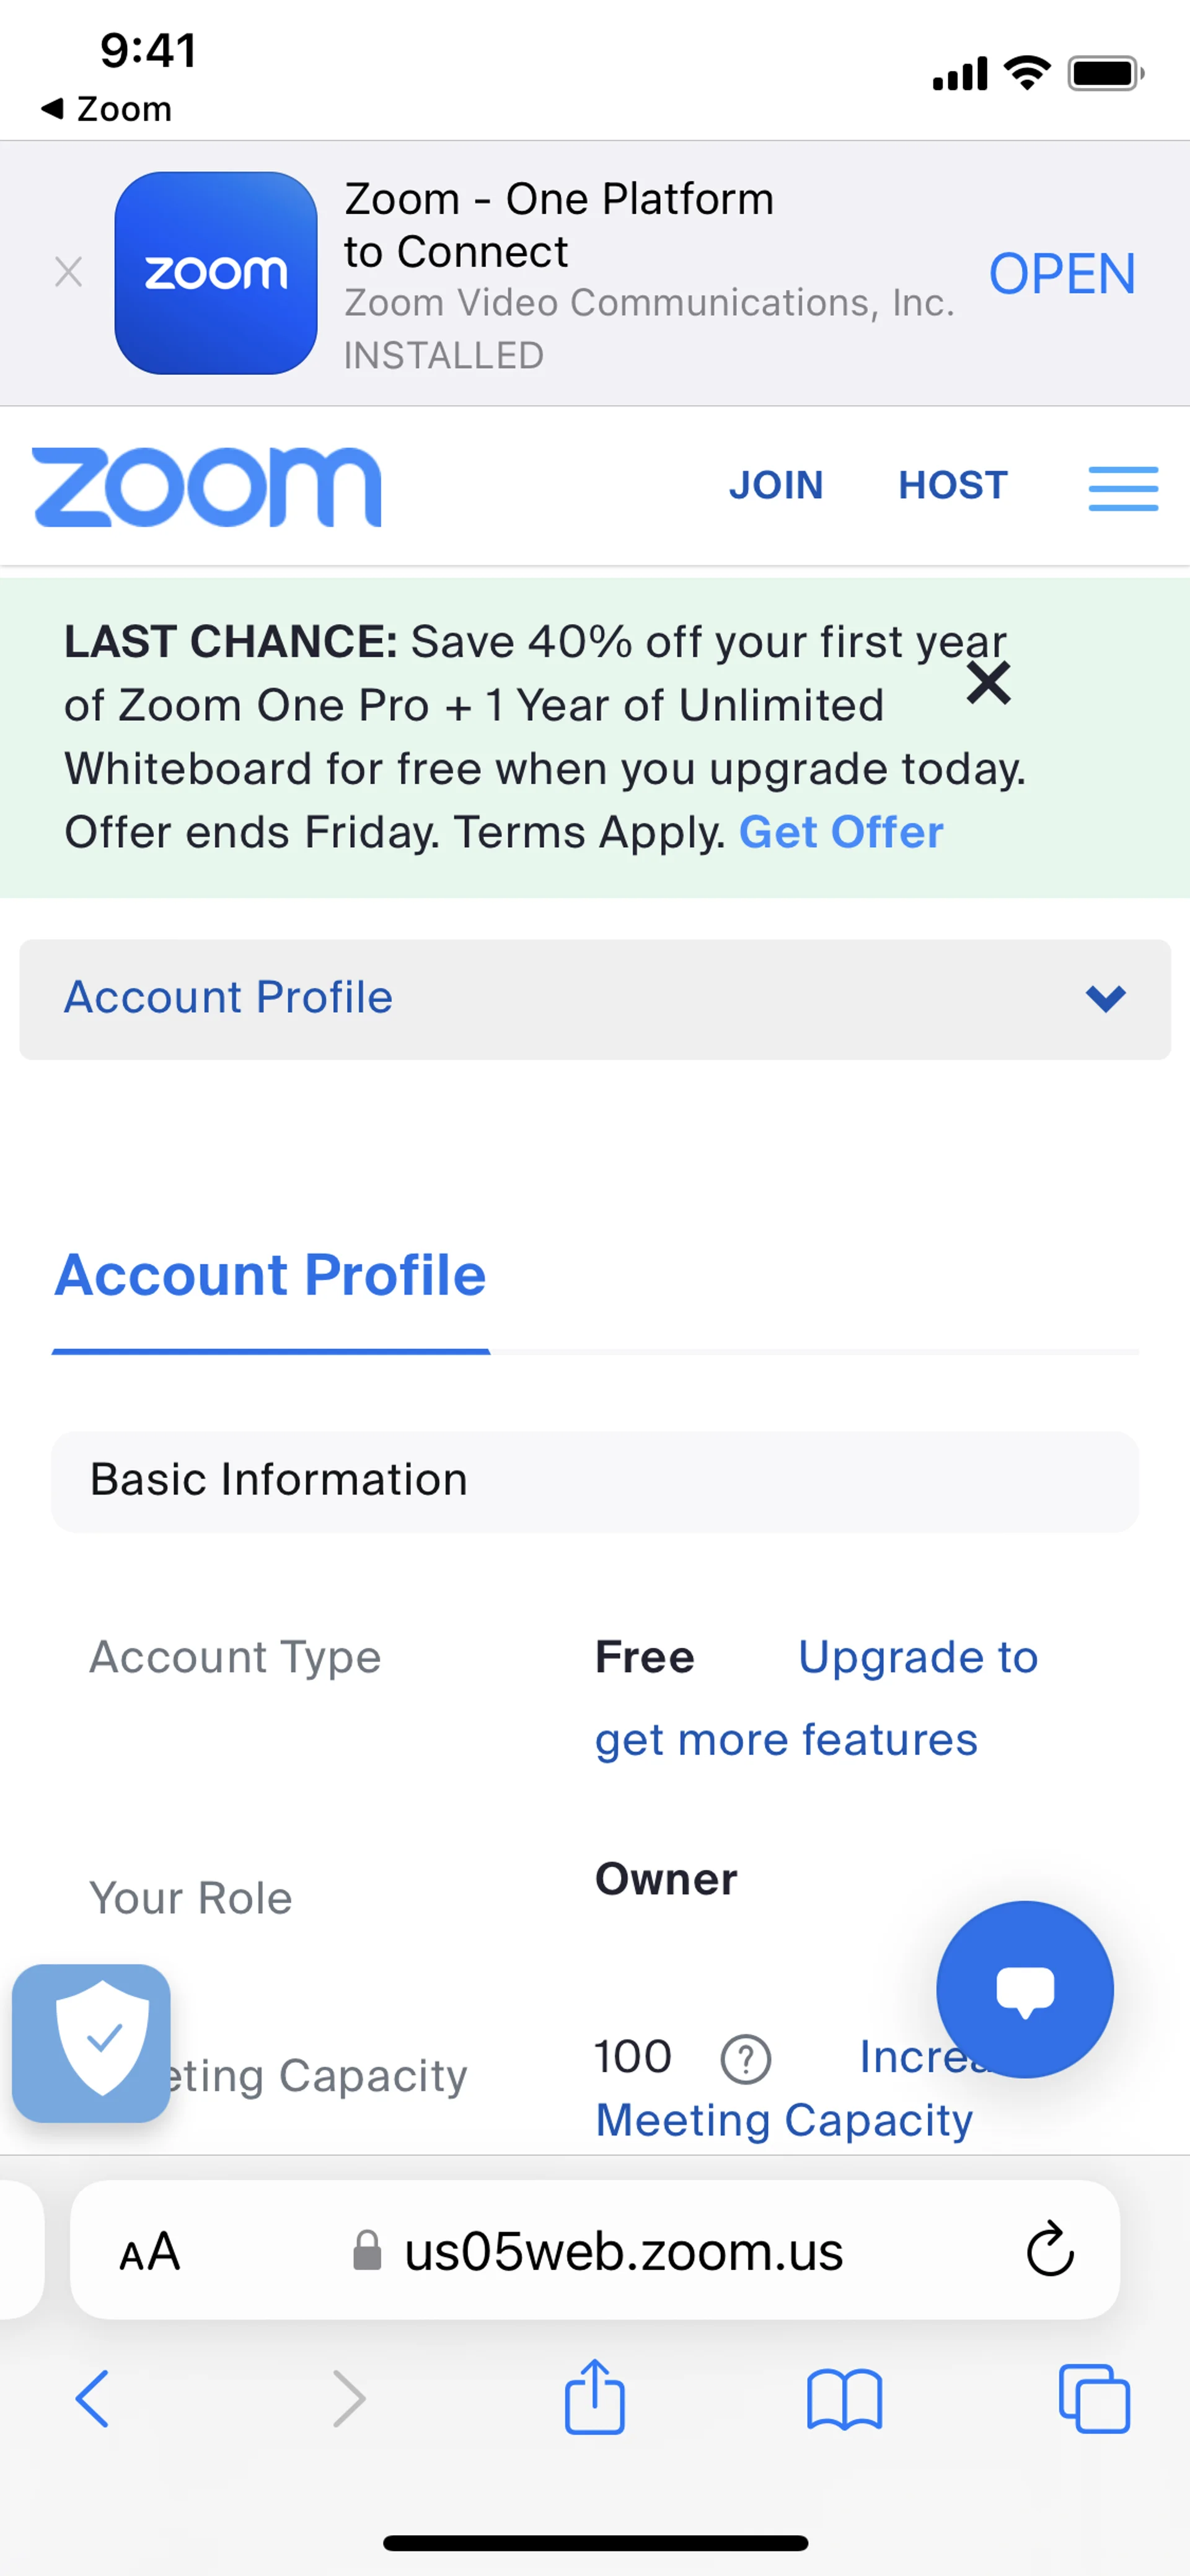This screenshot has width=1190, height=2576.
Task: Open the Safari share sheet icon
Action: click(x=595, y=2397)
